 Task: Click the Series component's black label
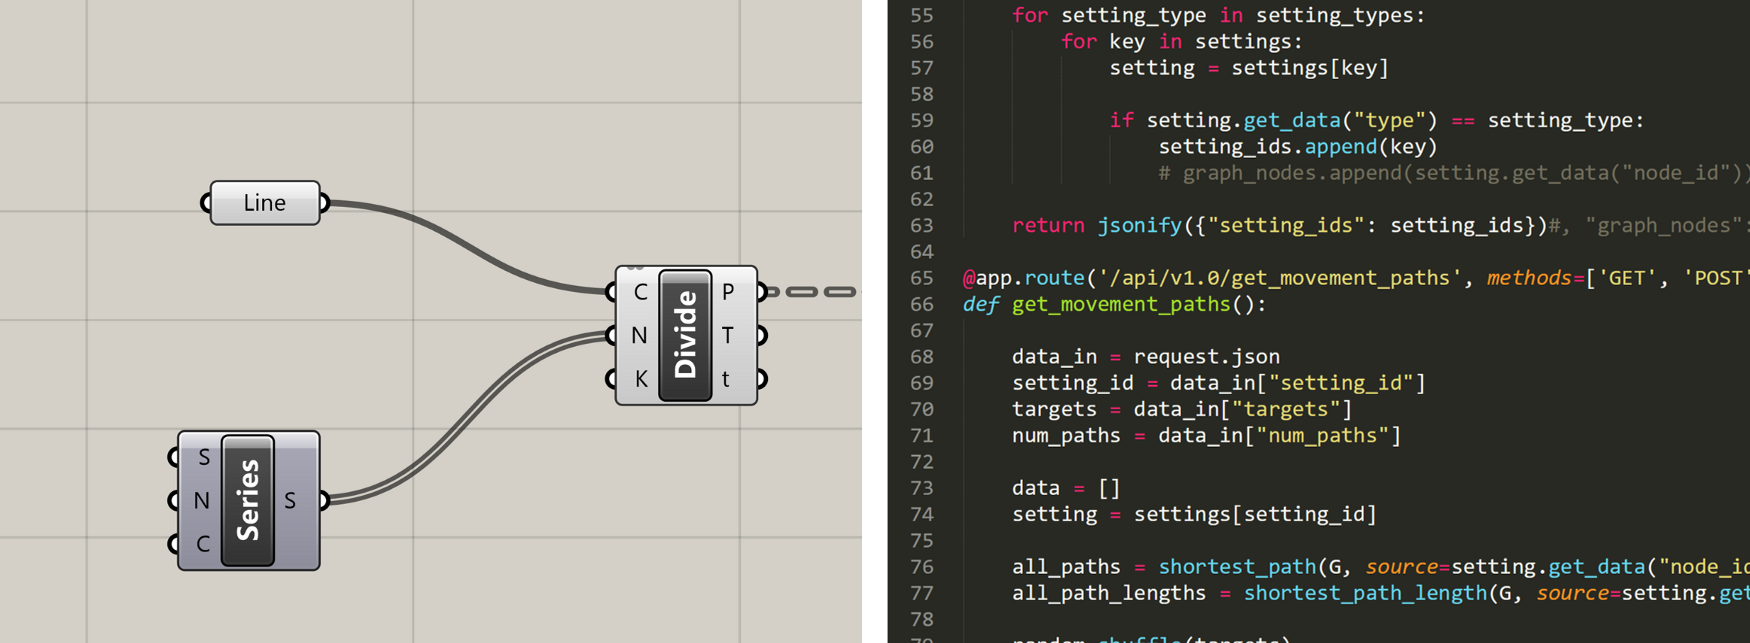[x=248, y=500]
